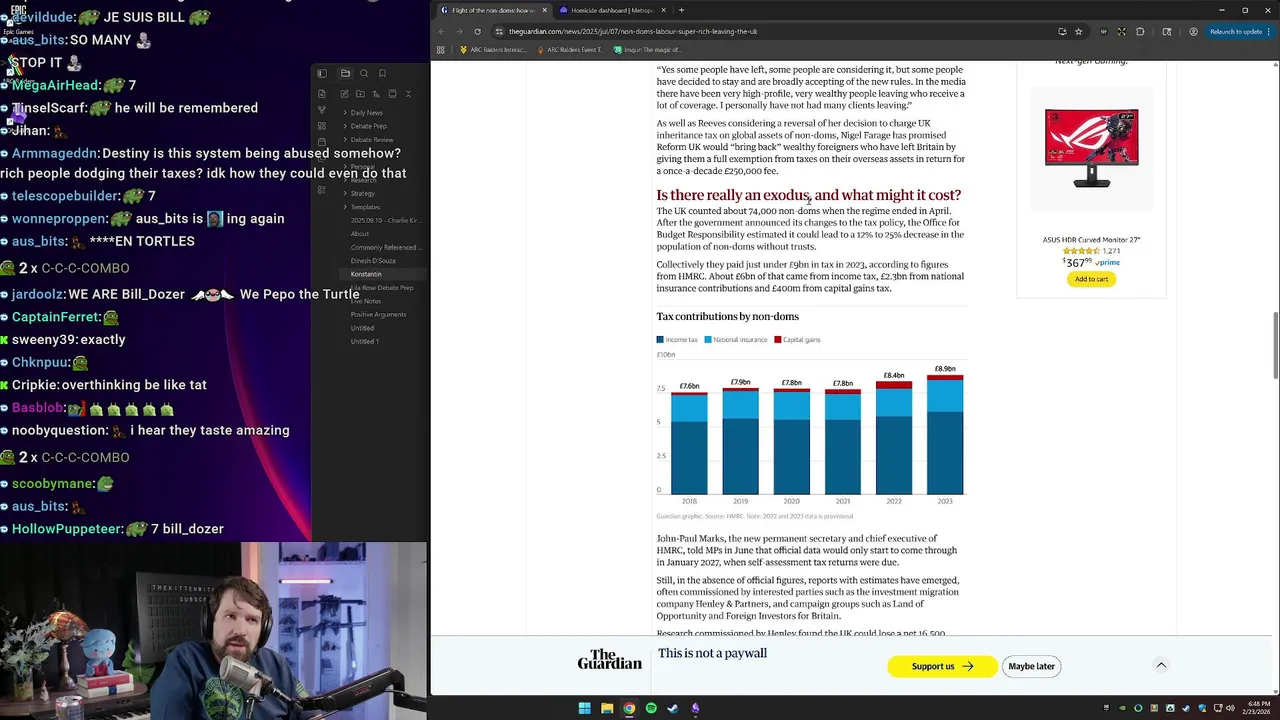Click the ASUS HDR Curved Monitor title
The height and width of the screenshot is (720, 1280).
[x=1091, y=240]
